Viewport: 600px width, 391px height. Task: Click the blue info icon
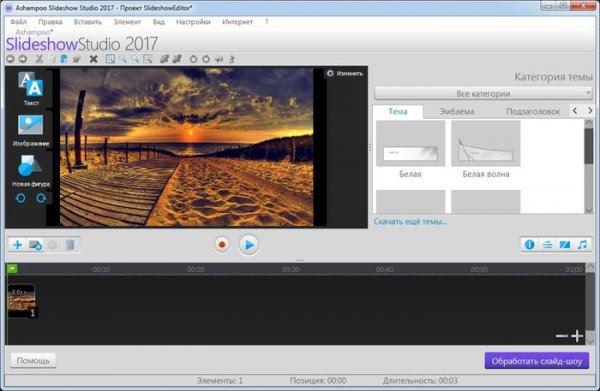coord(530,244)
